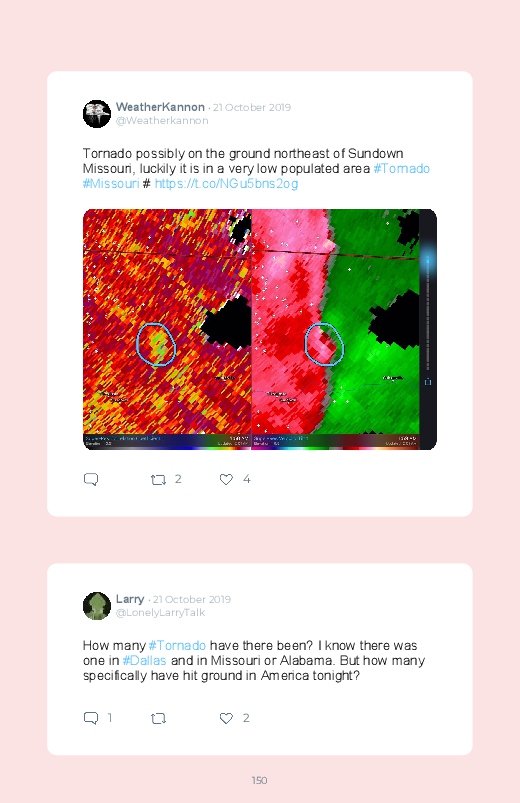Open the #Missouri hashtag link
The height and width of the screenshot is (803, 520).
[x=111, y=183]
